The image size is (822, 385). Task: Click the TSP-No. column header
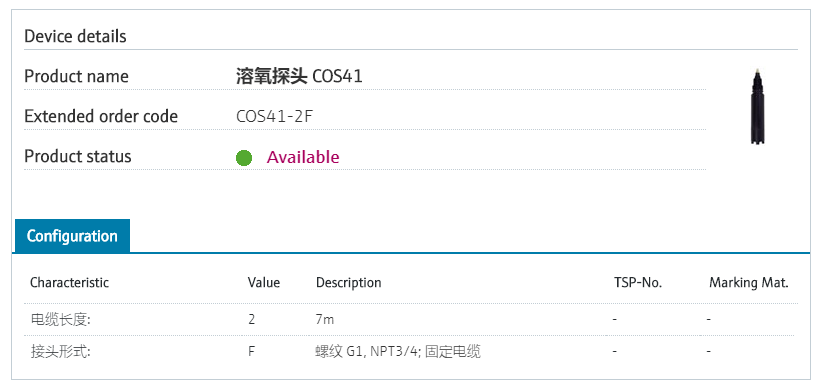coord(638,283)
